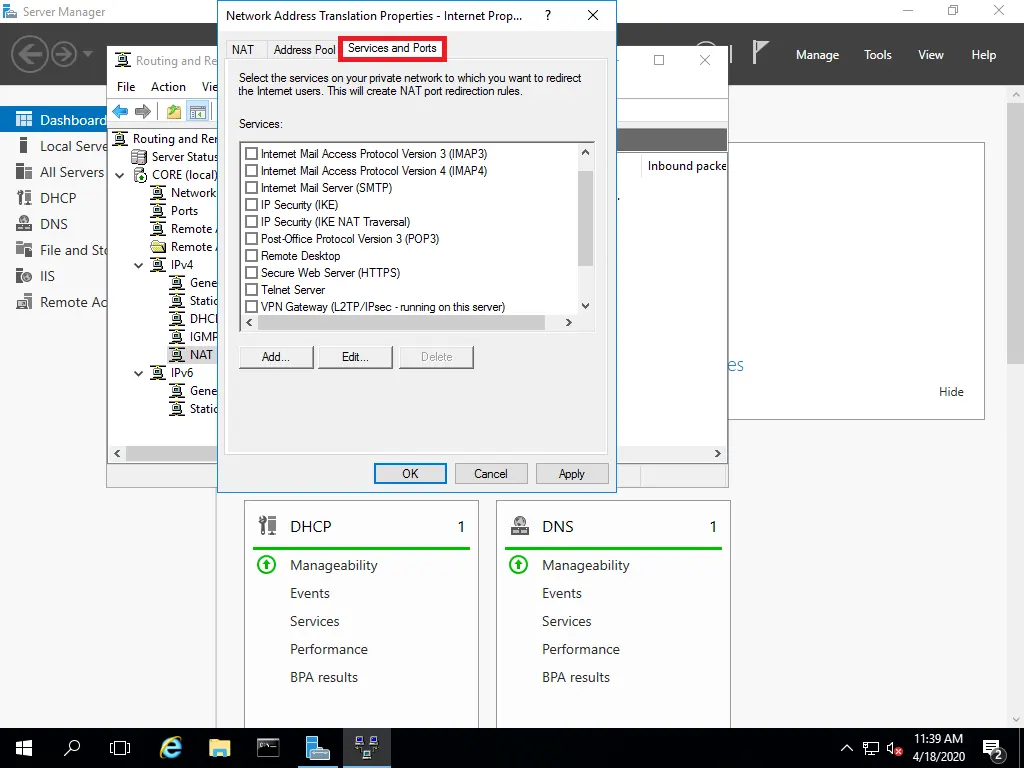Enable Internet Mail Access Protocol Version 4

[251, 170]
